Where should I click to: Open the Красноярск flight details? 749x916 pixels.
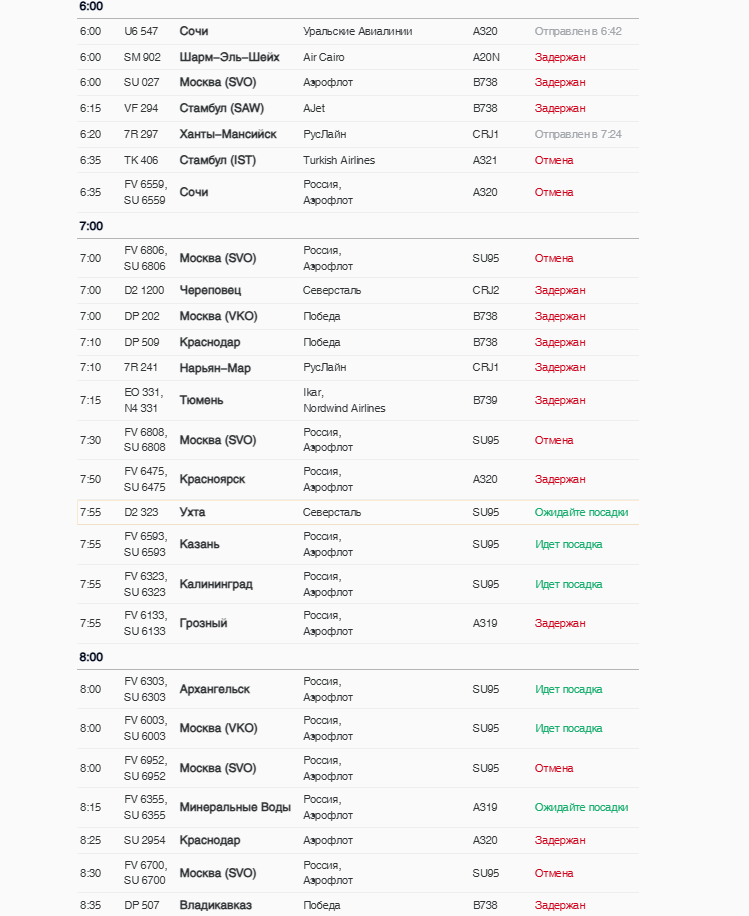point(212,479)
